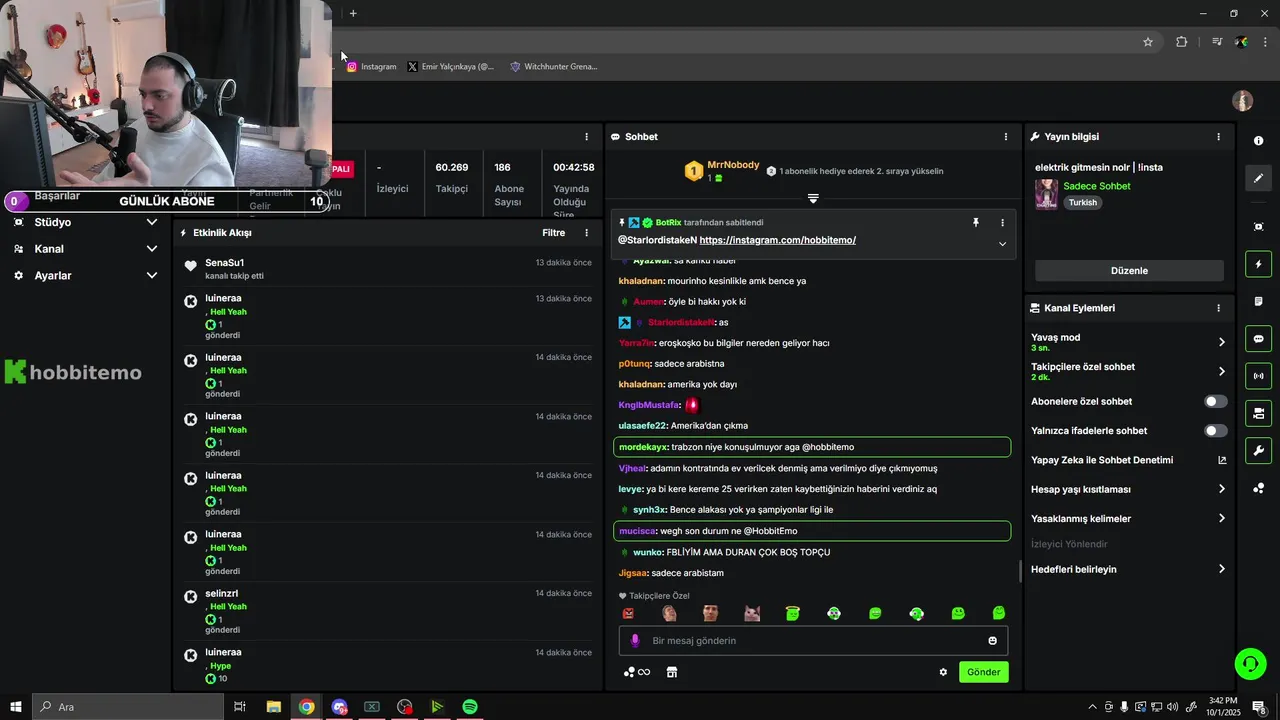
Task: Open three-dot menu of the stats panel
Action: [x=587, y=137]
